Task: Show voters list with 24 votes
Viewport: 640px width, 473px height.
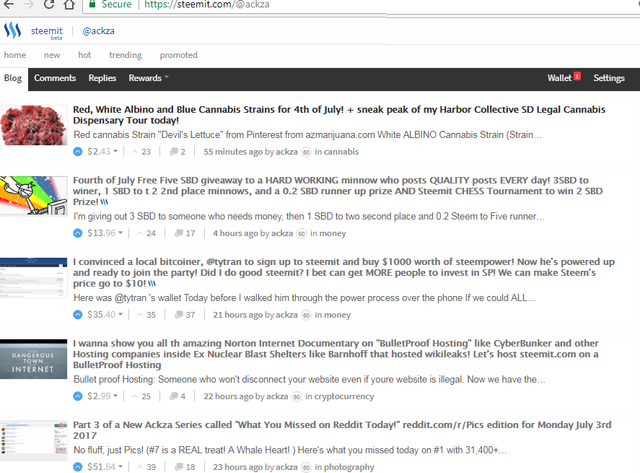Action: pos(146,233)
